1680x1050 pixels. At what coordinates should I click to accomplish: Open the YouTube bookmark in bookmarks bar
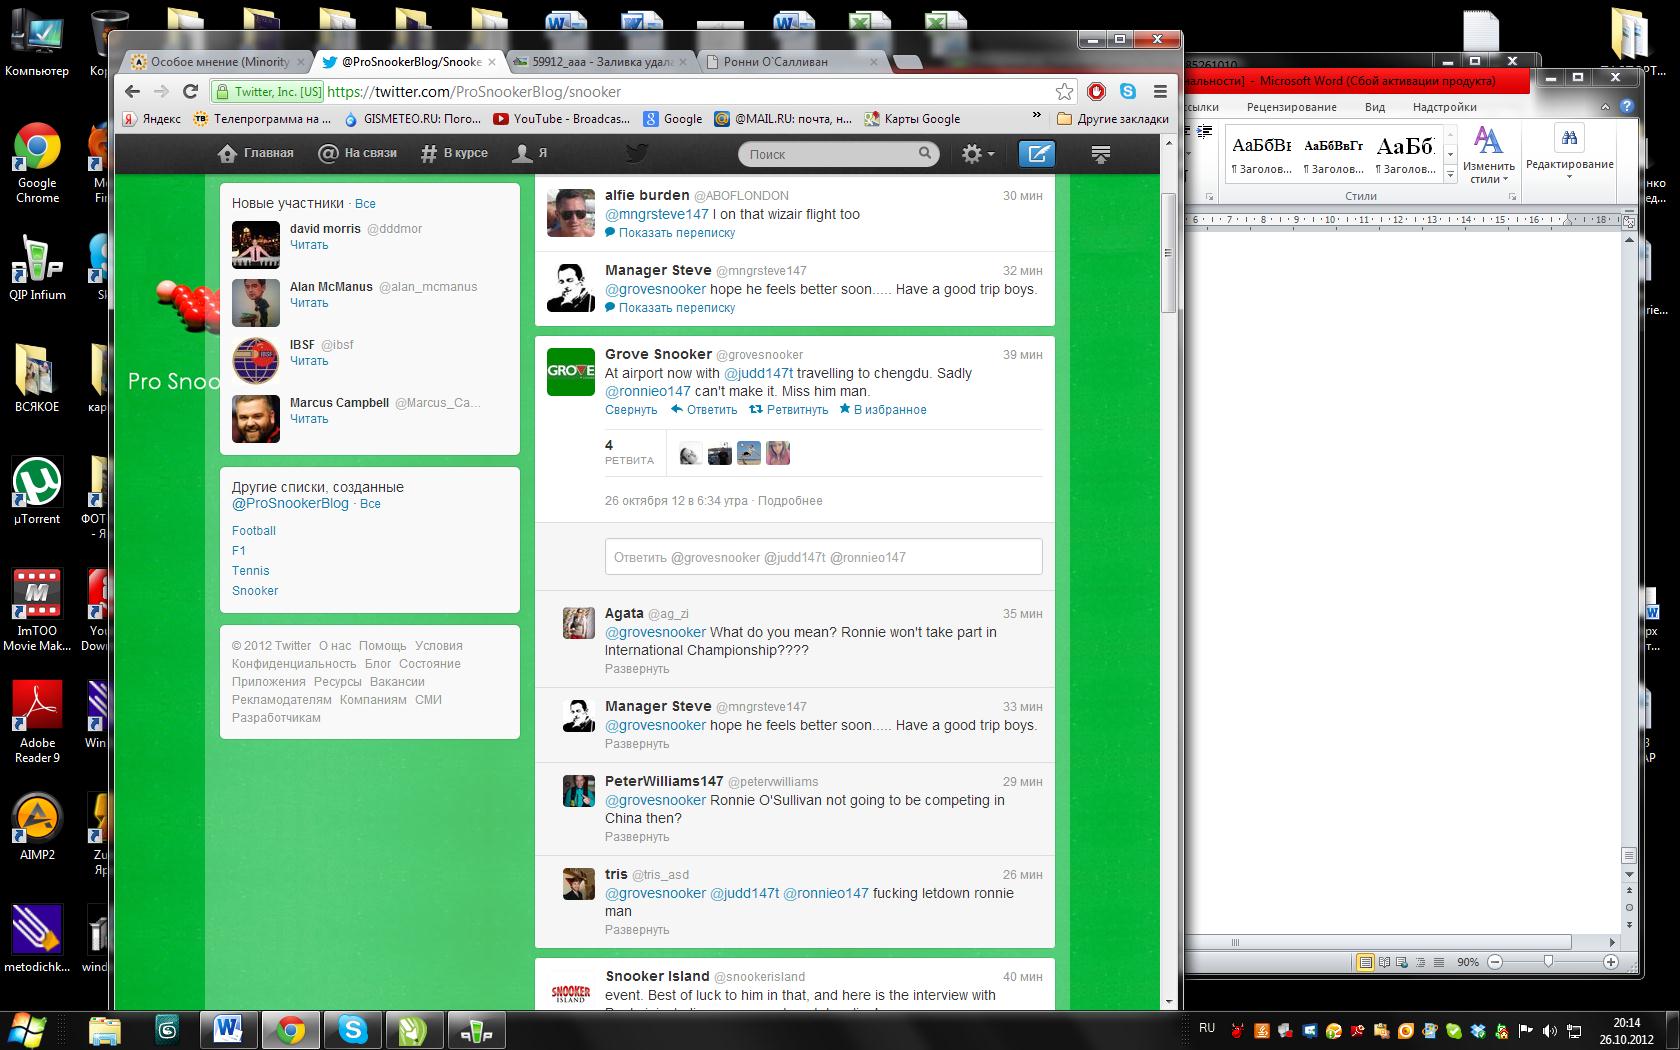561,118
